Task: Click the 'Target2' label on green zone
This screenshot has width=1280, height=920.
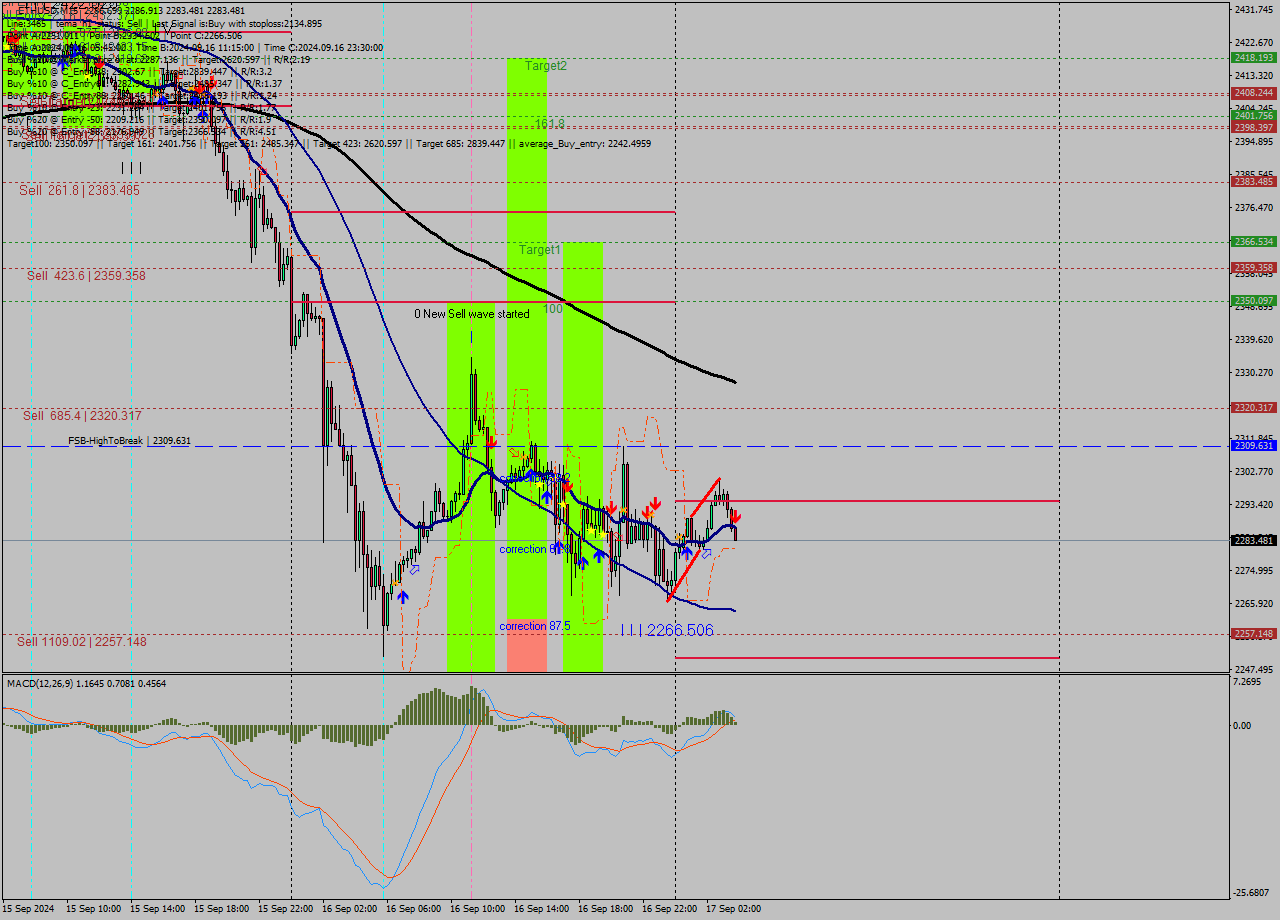Action: pyautogui.click(x=546, y=66)
